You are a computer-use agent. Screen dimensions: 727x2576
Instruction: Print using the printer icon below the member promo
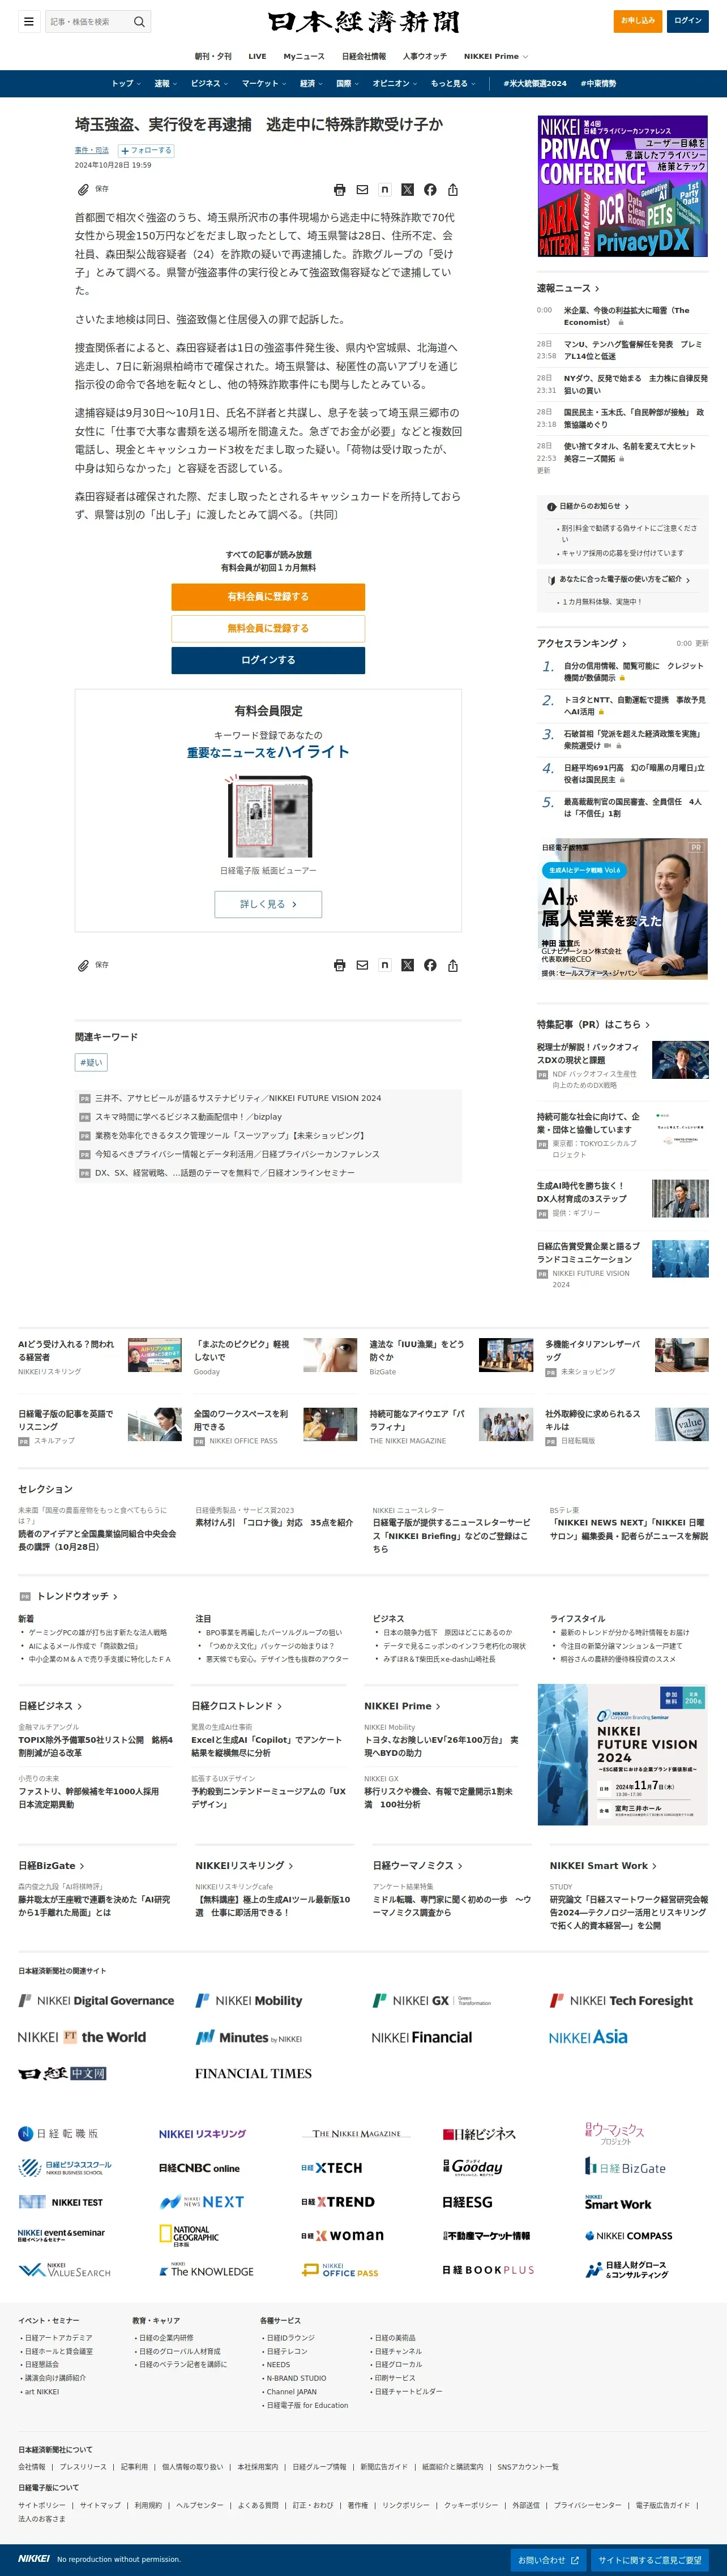pyautogui.click(x=340, y=965)
